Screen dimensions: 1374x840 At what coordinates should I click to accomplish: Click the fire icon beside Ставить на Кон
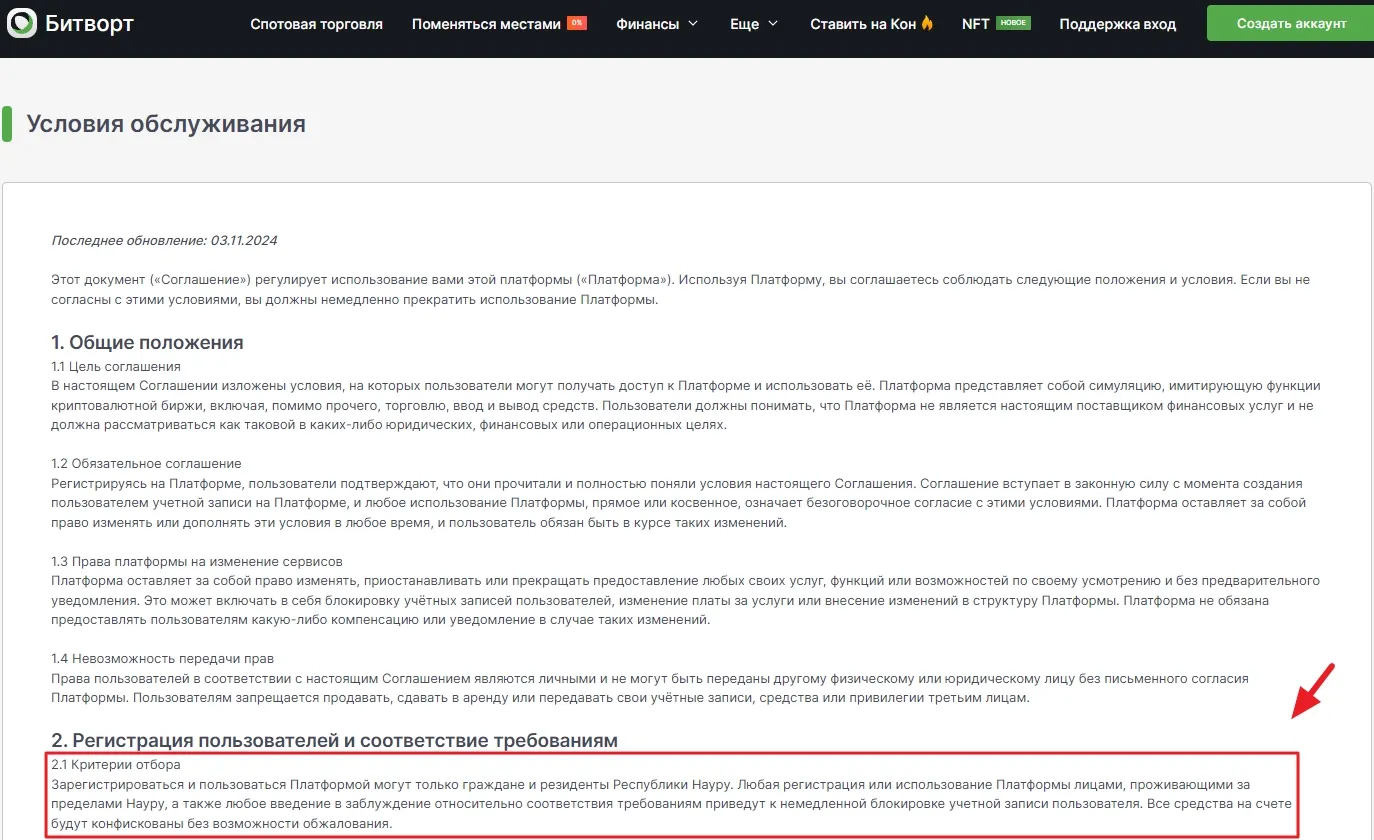point(927,23)
